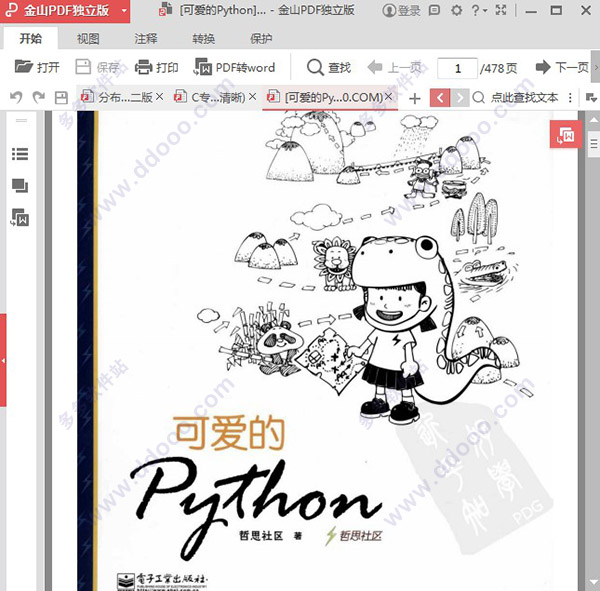600x591 pixels.
Task: Click the vertical scrollbar up arrow
Action: 593,120
